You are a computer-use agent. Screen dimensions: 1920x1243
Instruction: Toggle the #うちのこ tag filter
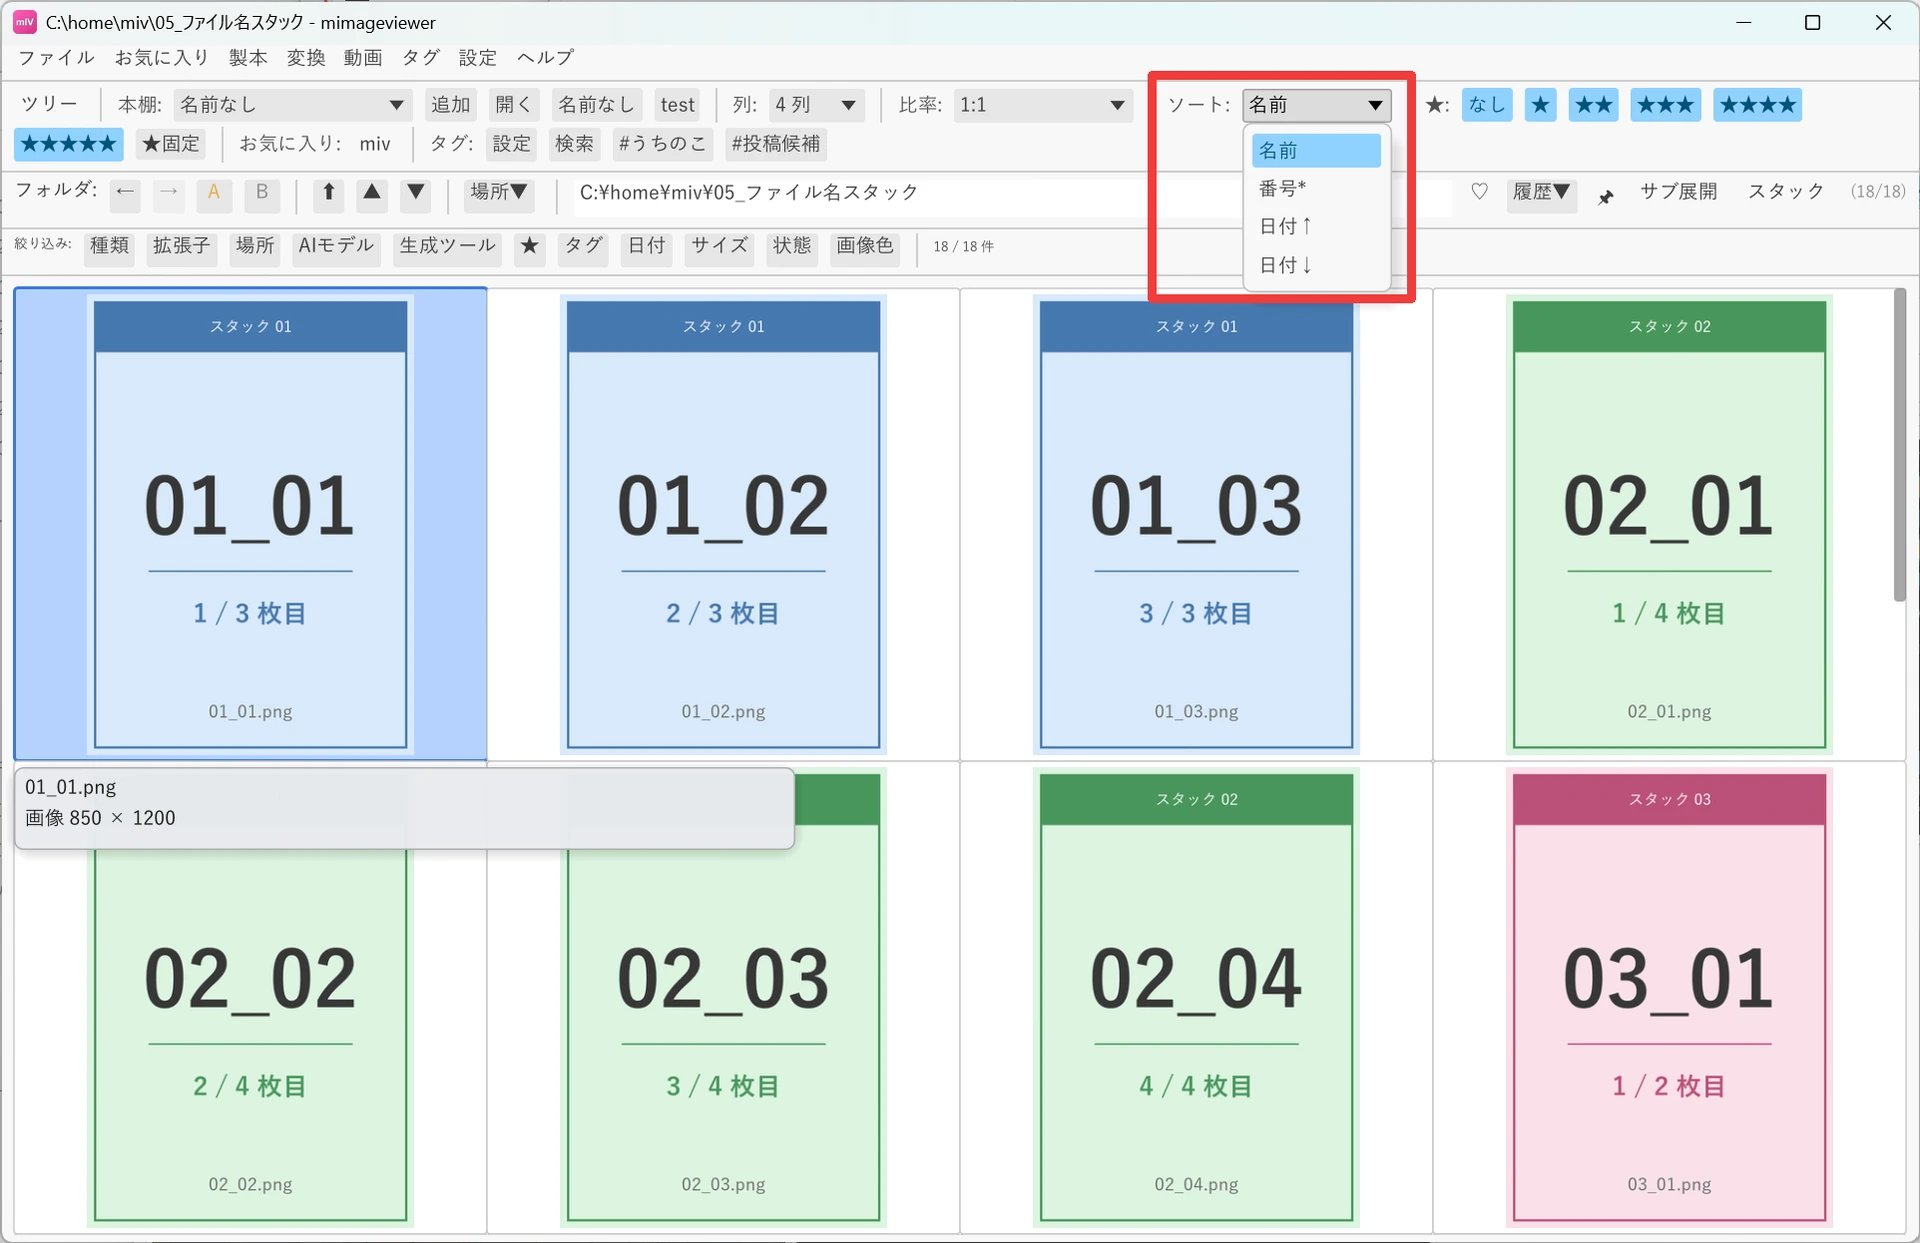coord(662,144)
